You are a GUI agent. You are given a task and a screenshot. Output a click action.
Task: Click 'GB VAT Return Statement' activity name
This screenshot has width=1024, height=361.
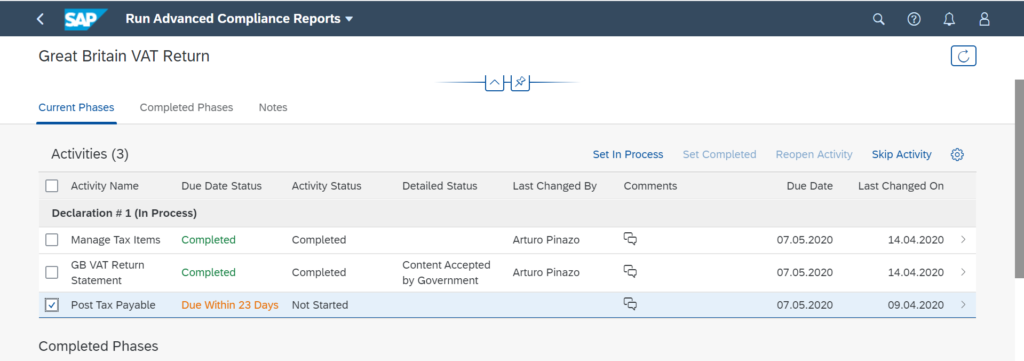[x=108, y=273]
